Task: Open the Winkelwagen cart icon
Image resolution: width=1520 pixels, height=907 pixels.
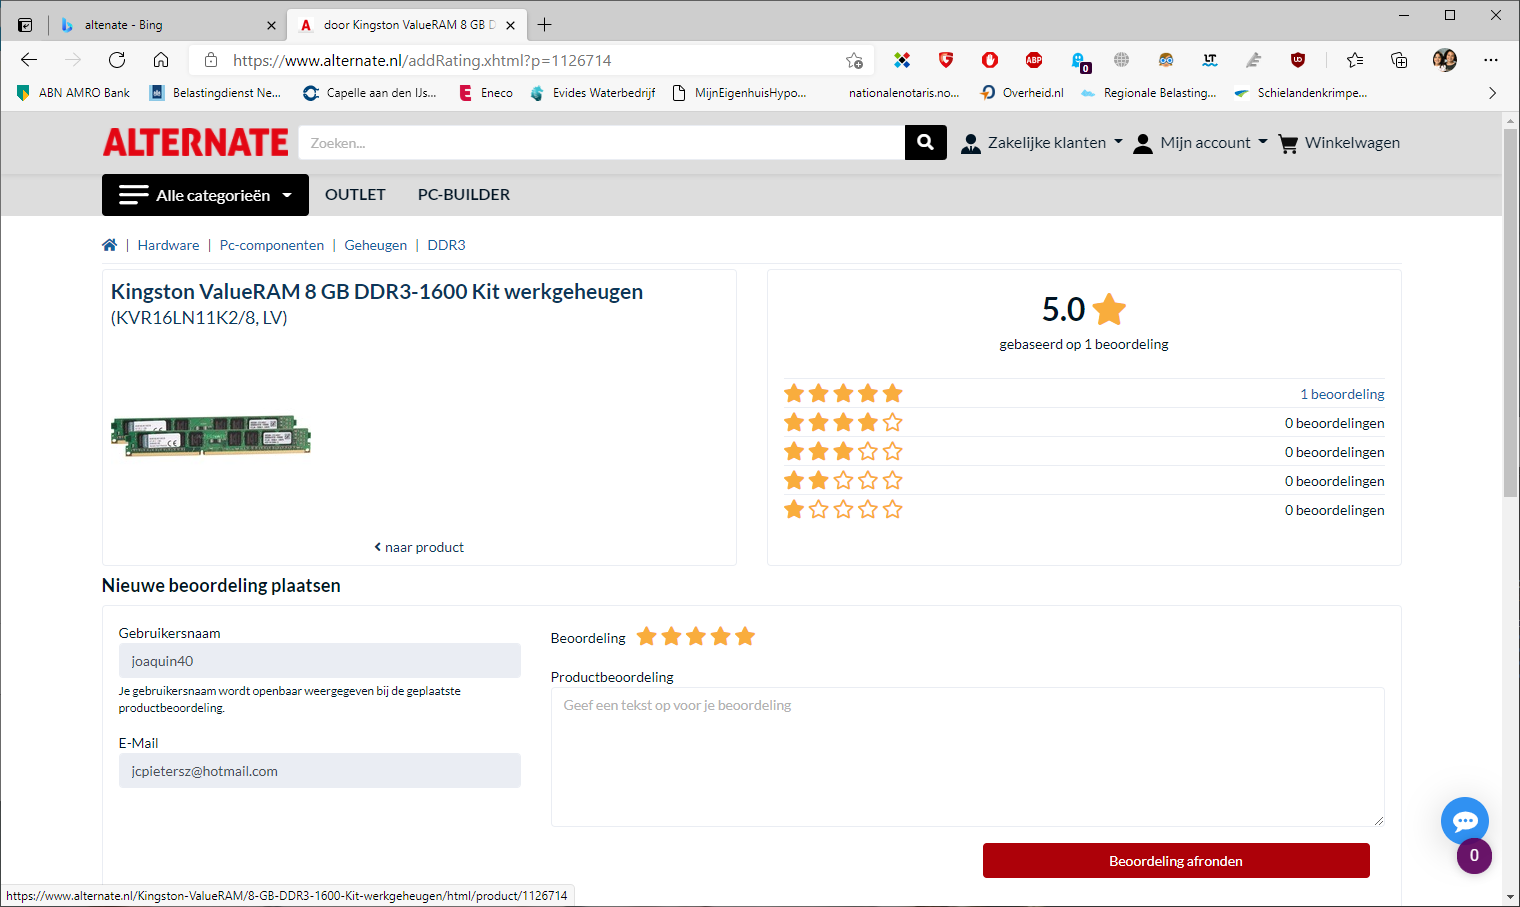Action: (1288, 142)
